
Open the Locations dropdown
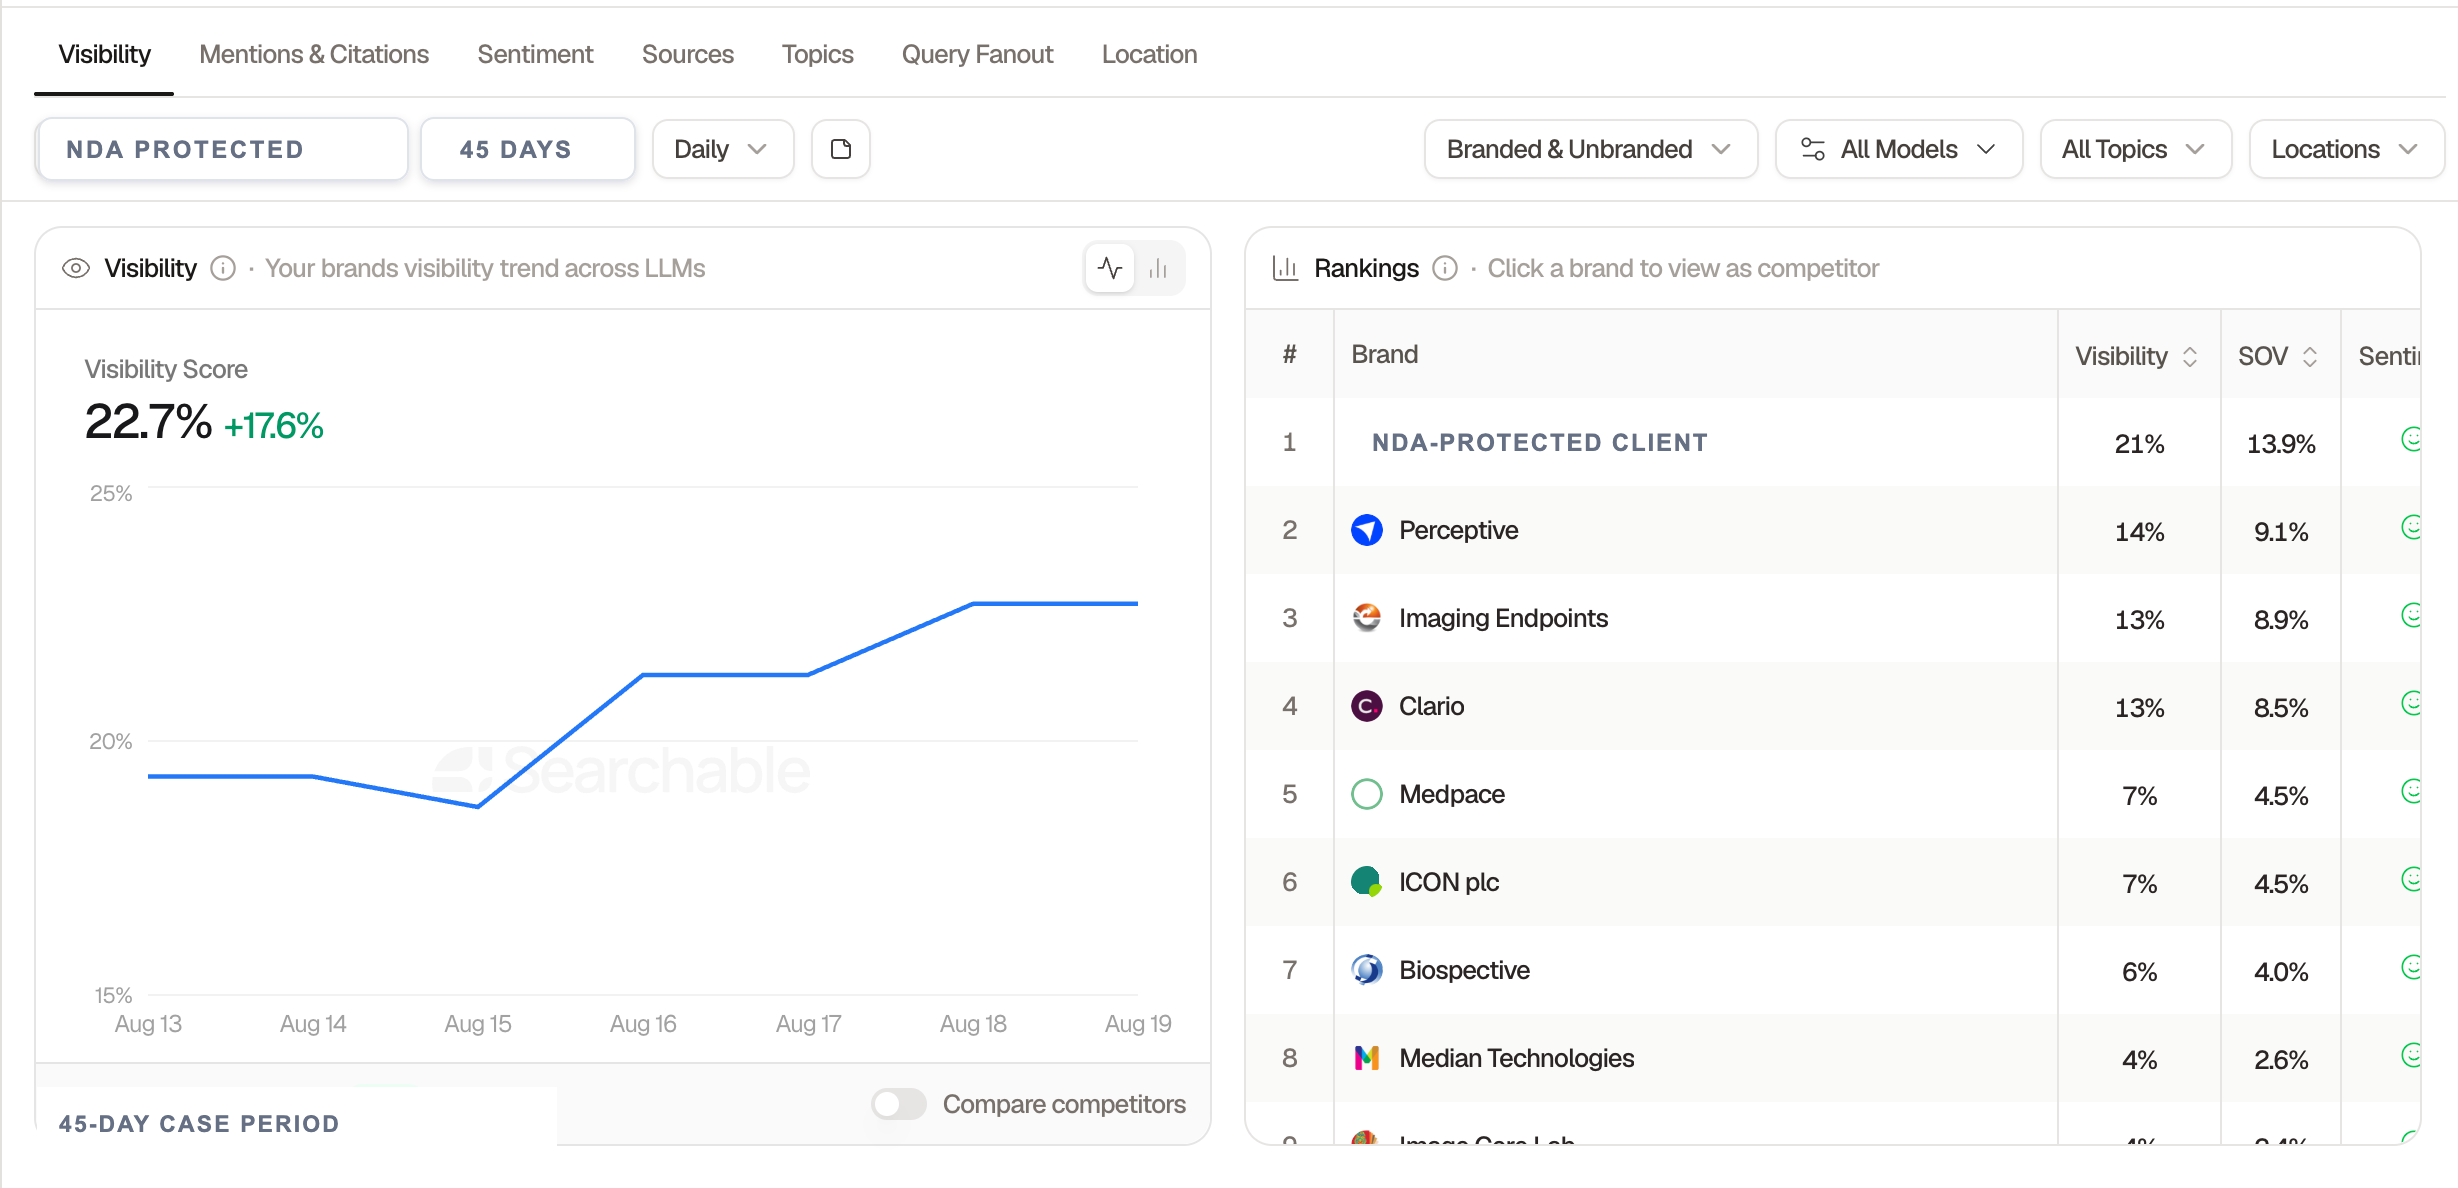[2347, 149]
